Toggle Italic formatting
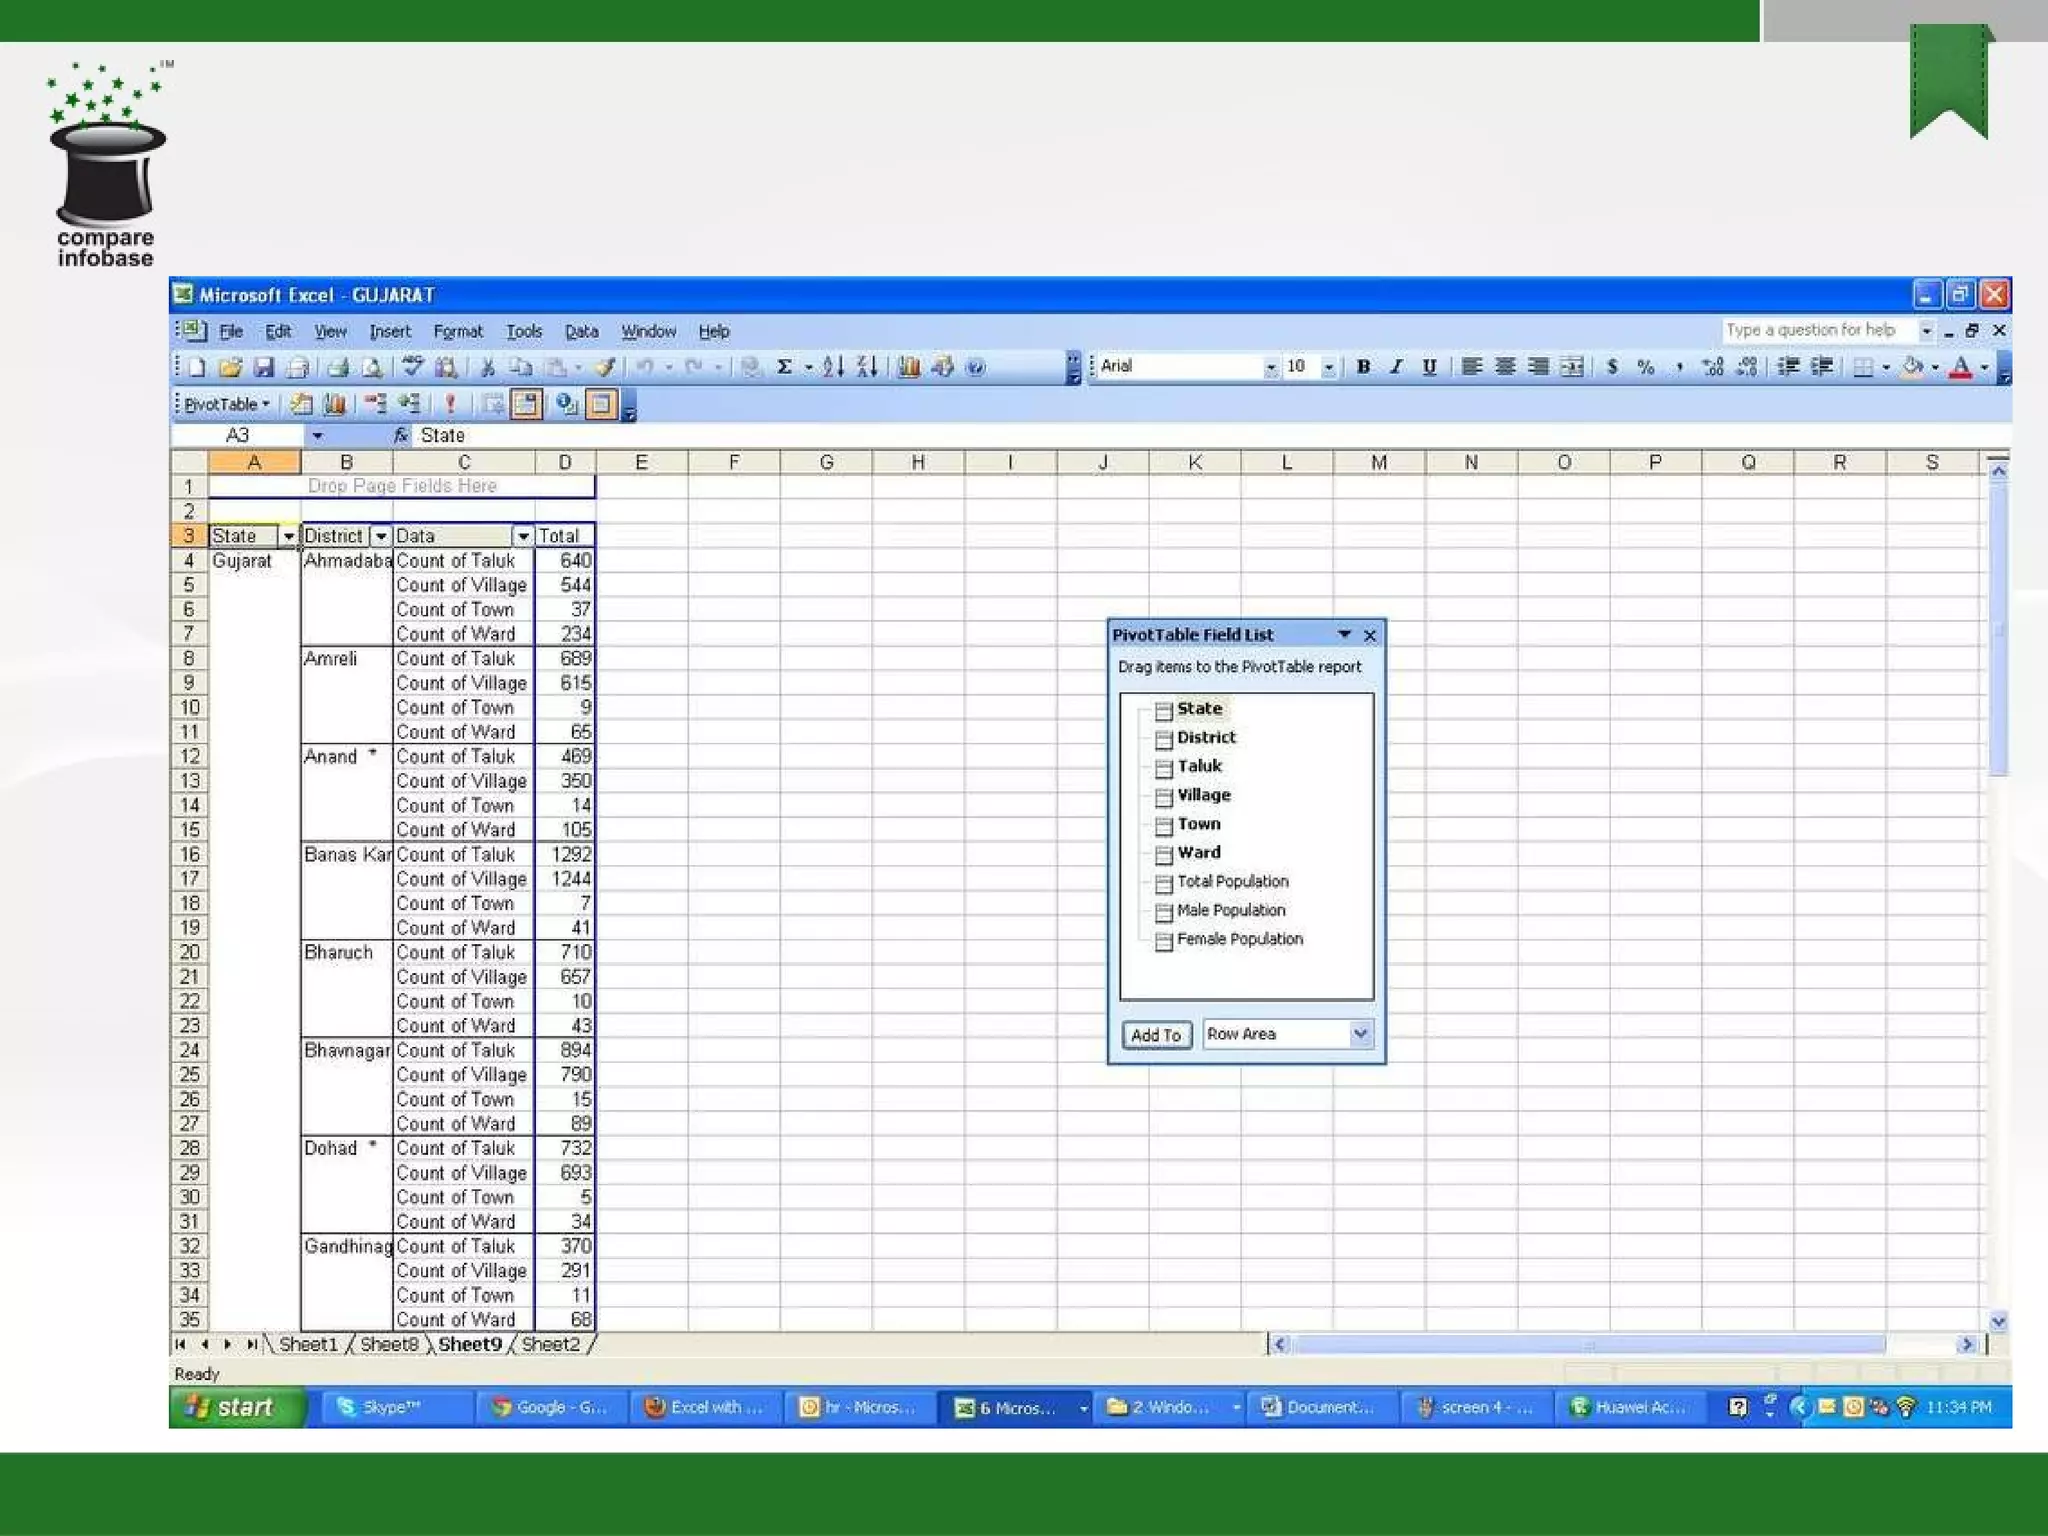Viewport: 2048px width, 1536px height. pos(1396,367)
